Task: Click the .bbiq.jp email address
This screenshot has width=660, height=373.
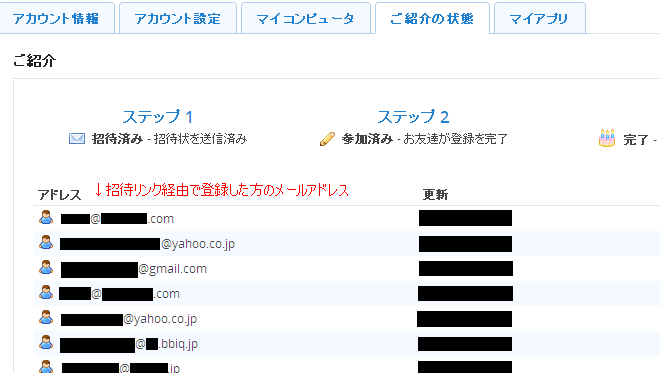Action: click(129, 344)
